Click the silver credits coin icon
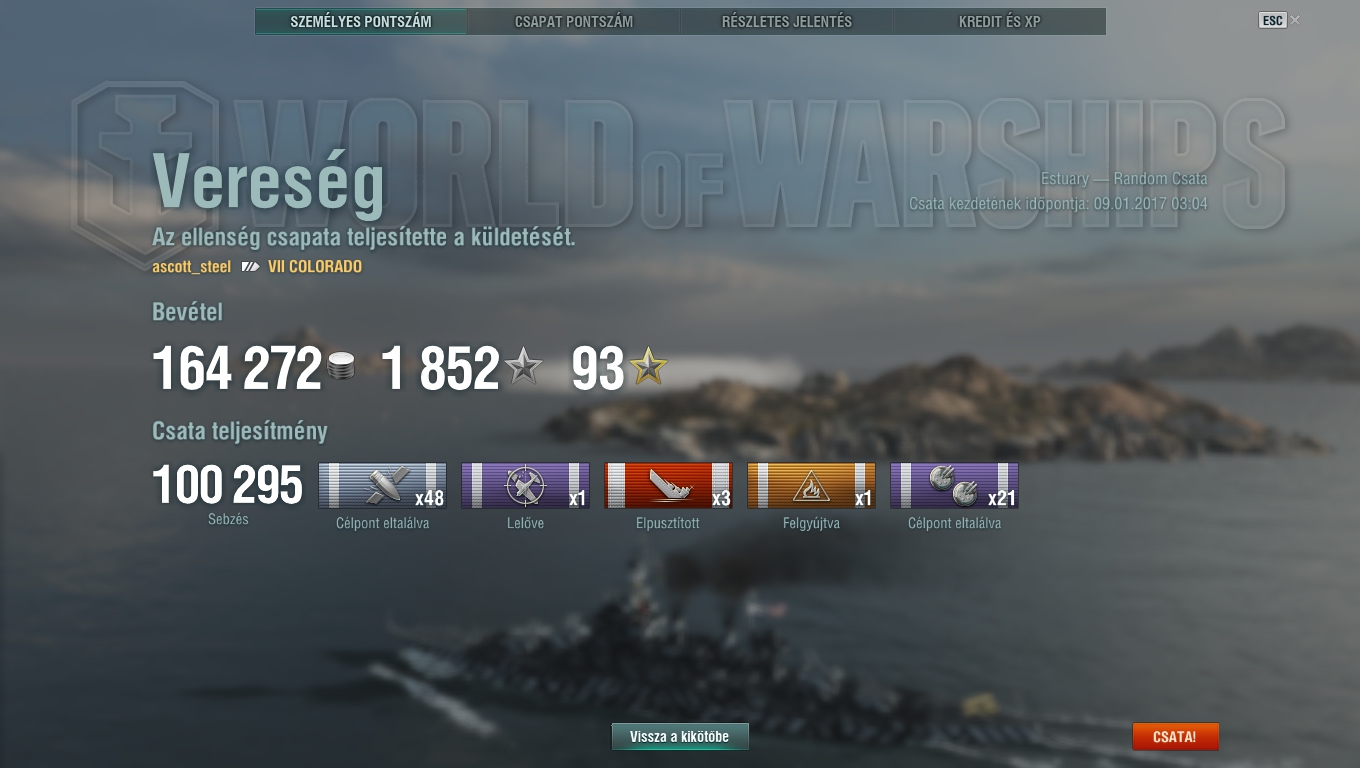The height and width of the screenshot is (768, 1360). [x=341, y=367]
